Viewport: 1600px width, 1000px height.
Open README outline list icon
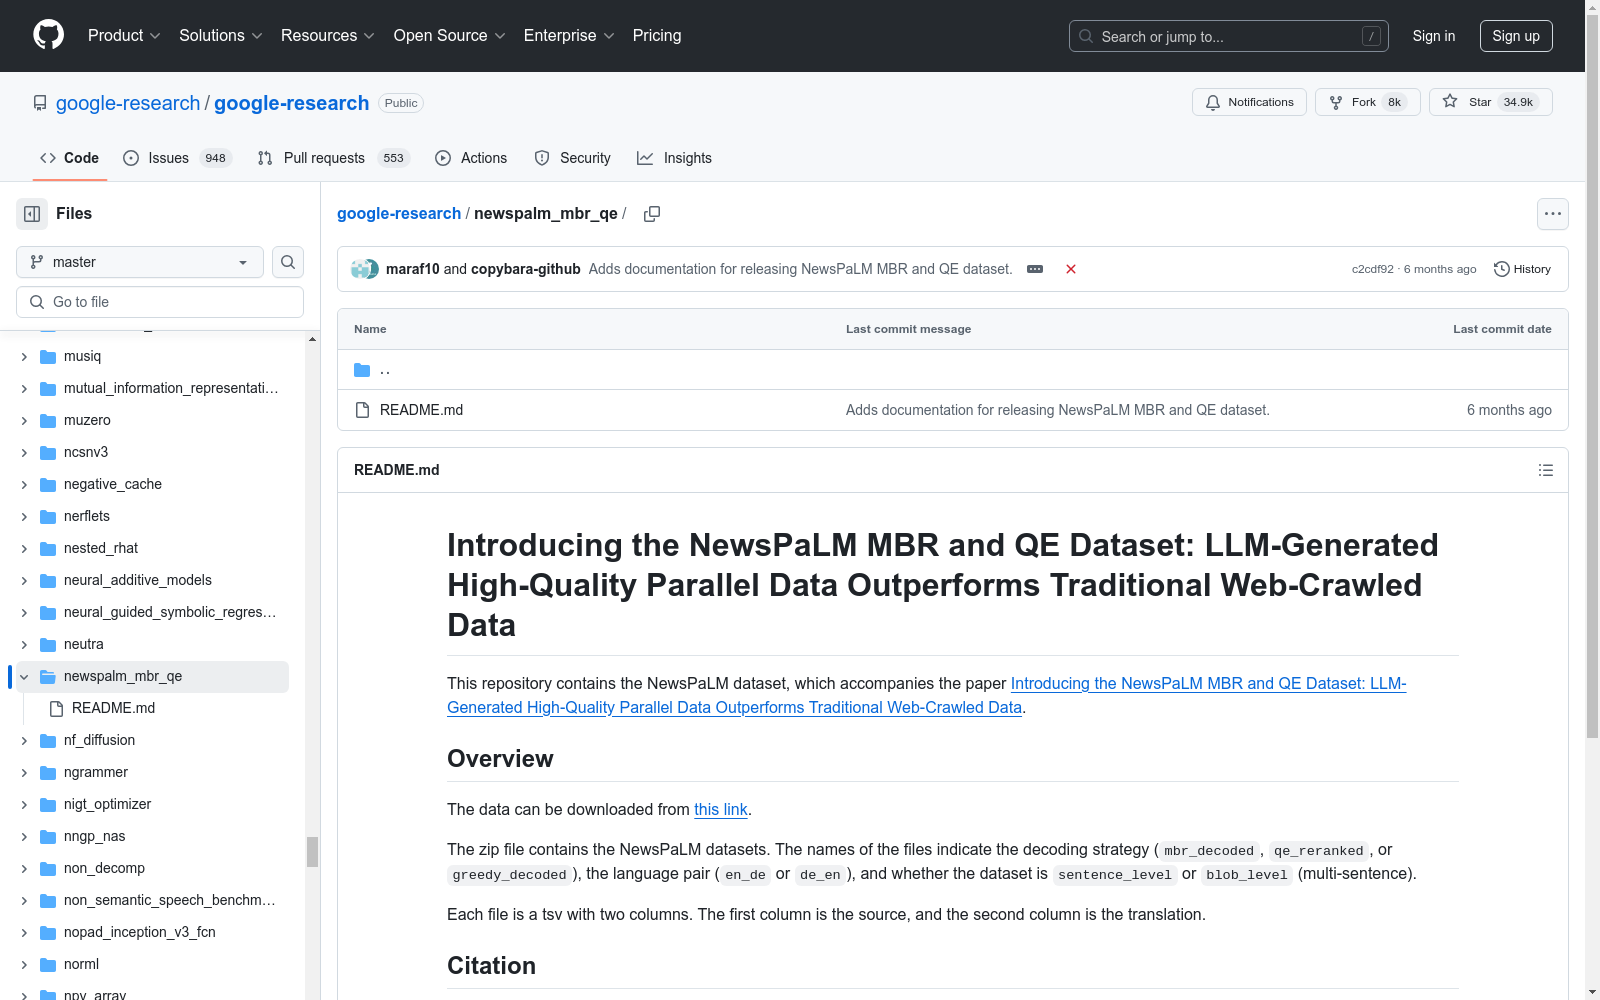1546,470
